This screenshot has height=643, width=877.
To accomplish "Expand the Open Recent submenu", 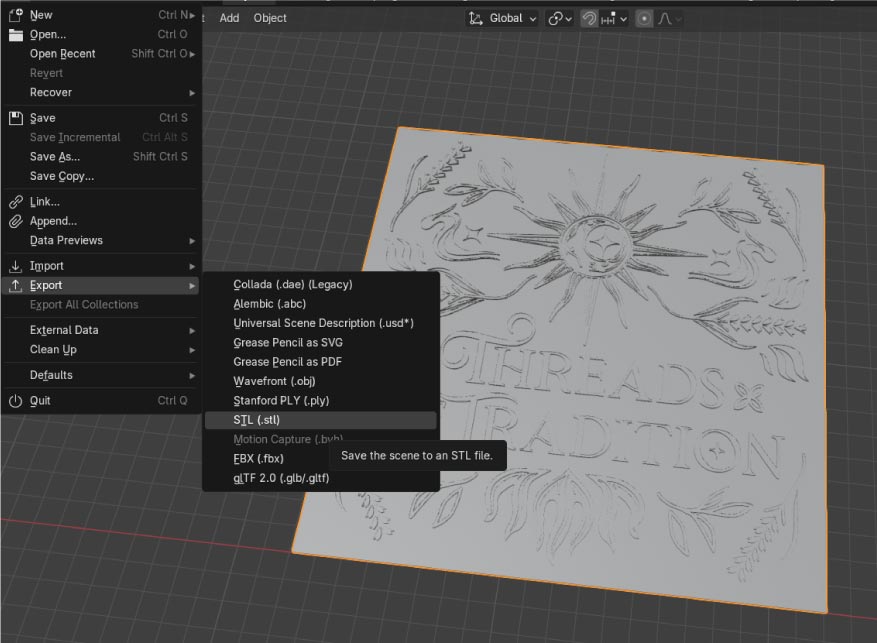I will pyautogui.click(x=101, y=54).
